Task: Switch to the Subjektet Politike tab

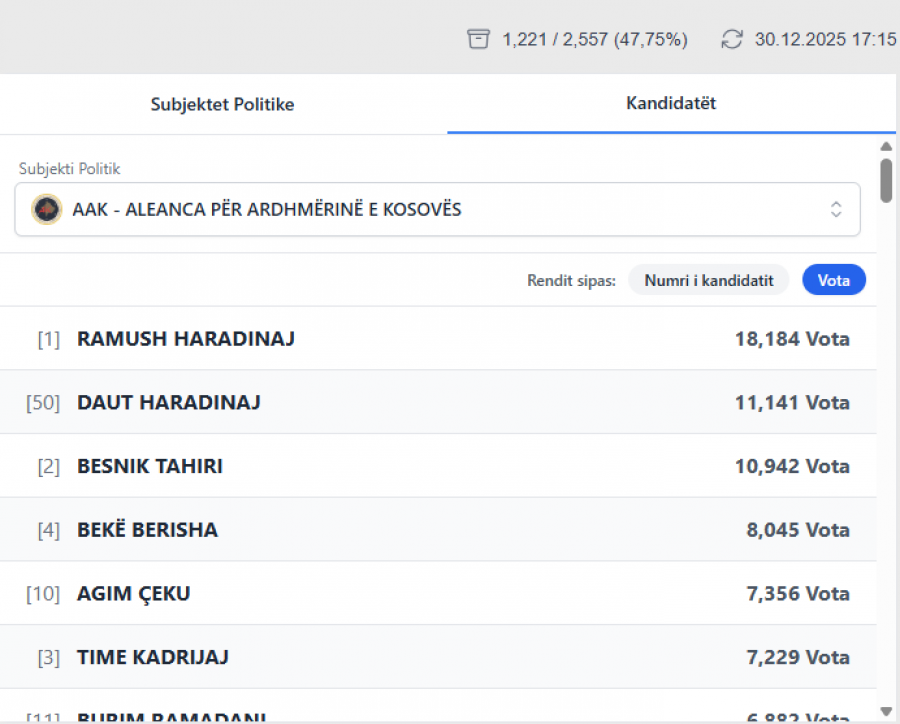Action: [222, 104]
